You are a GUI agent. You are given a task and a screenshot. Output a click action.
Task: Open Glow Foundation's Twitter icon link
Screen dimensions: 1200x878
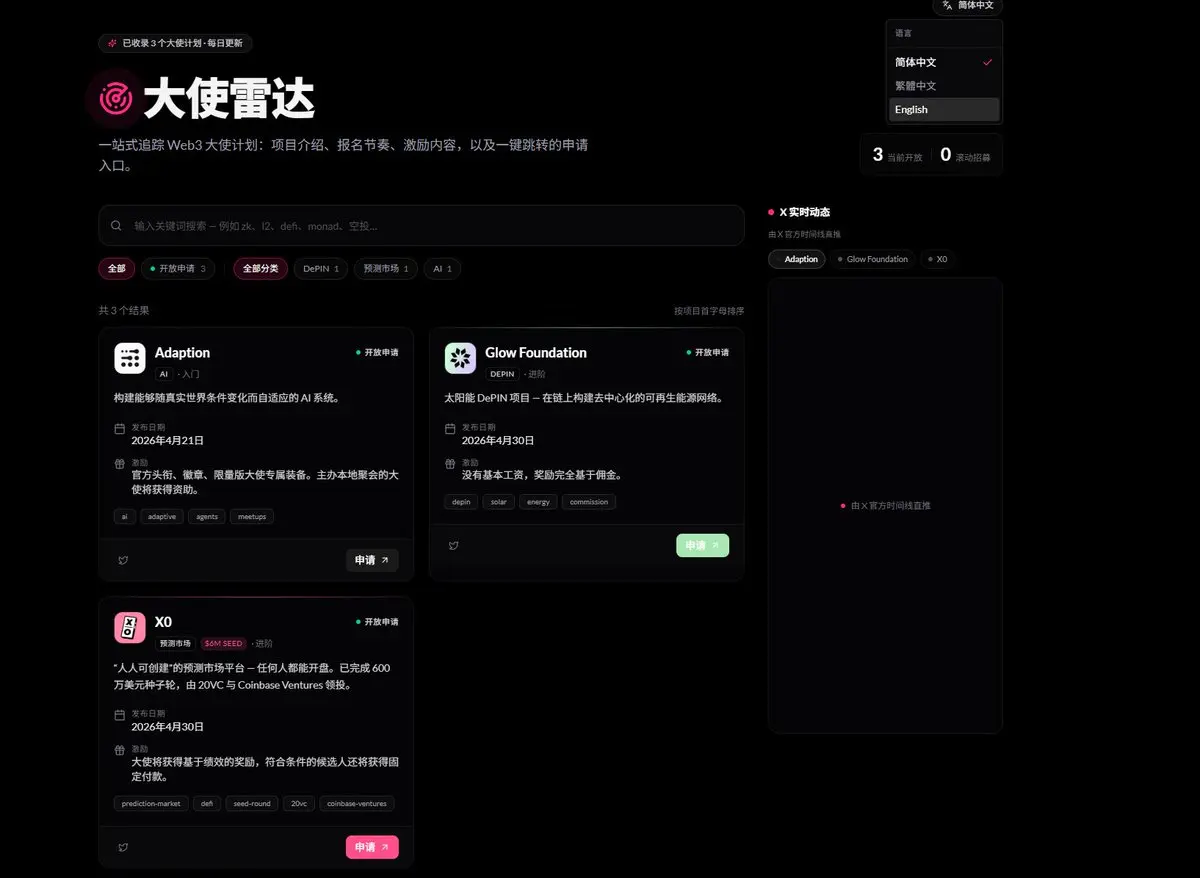click(x=453, y=545)
